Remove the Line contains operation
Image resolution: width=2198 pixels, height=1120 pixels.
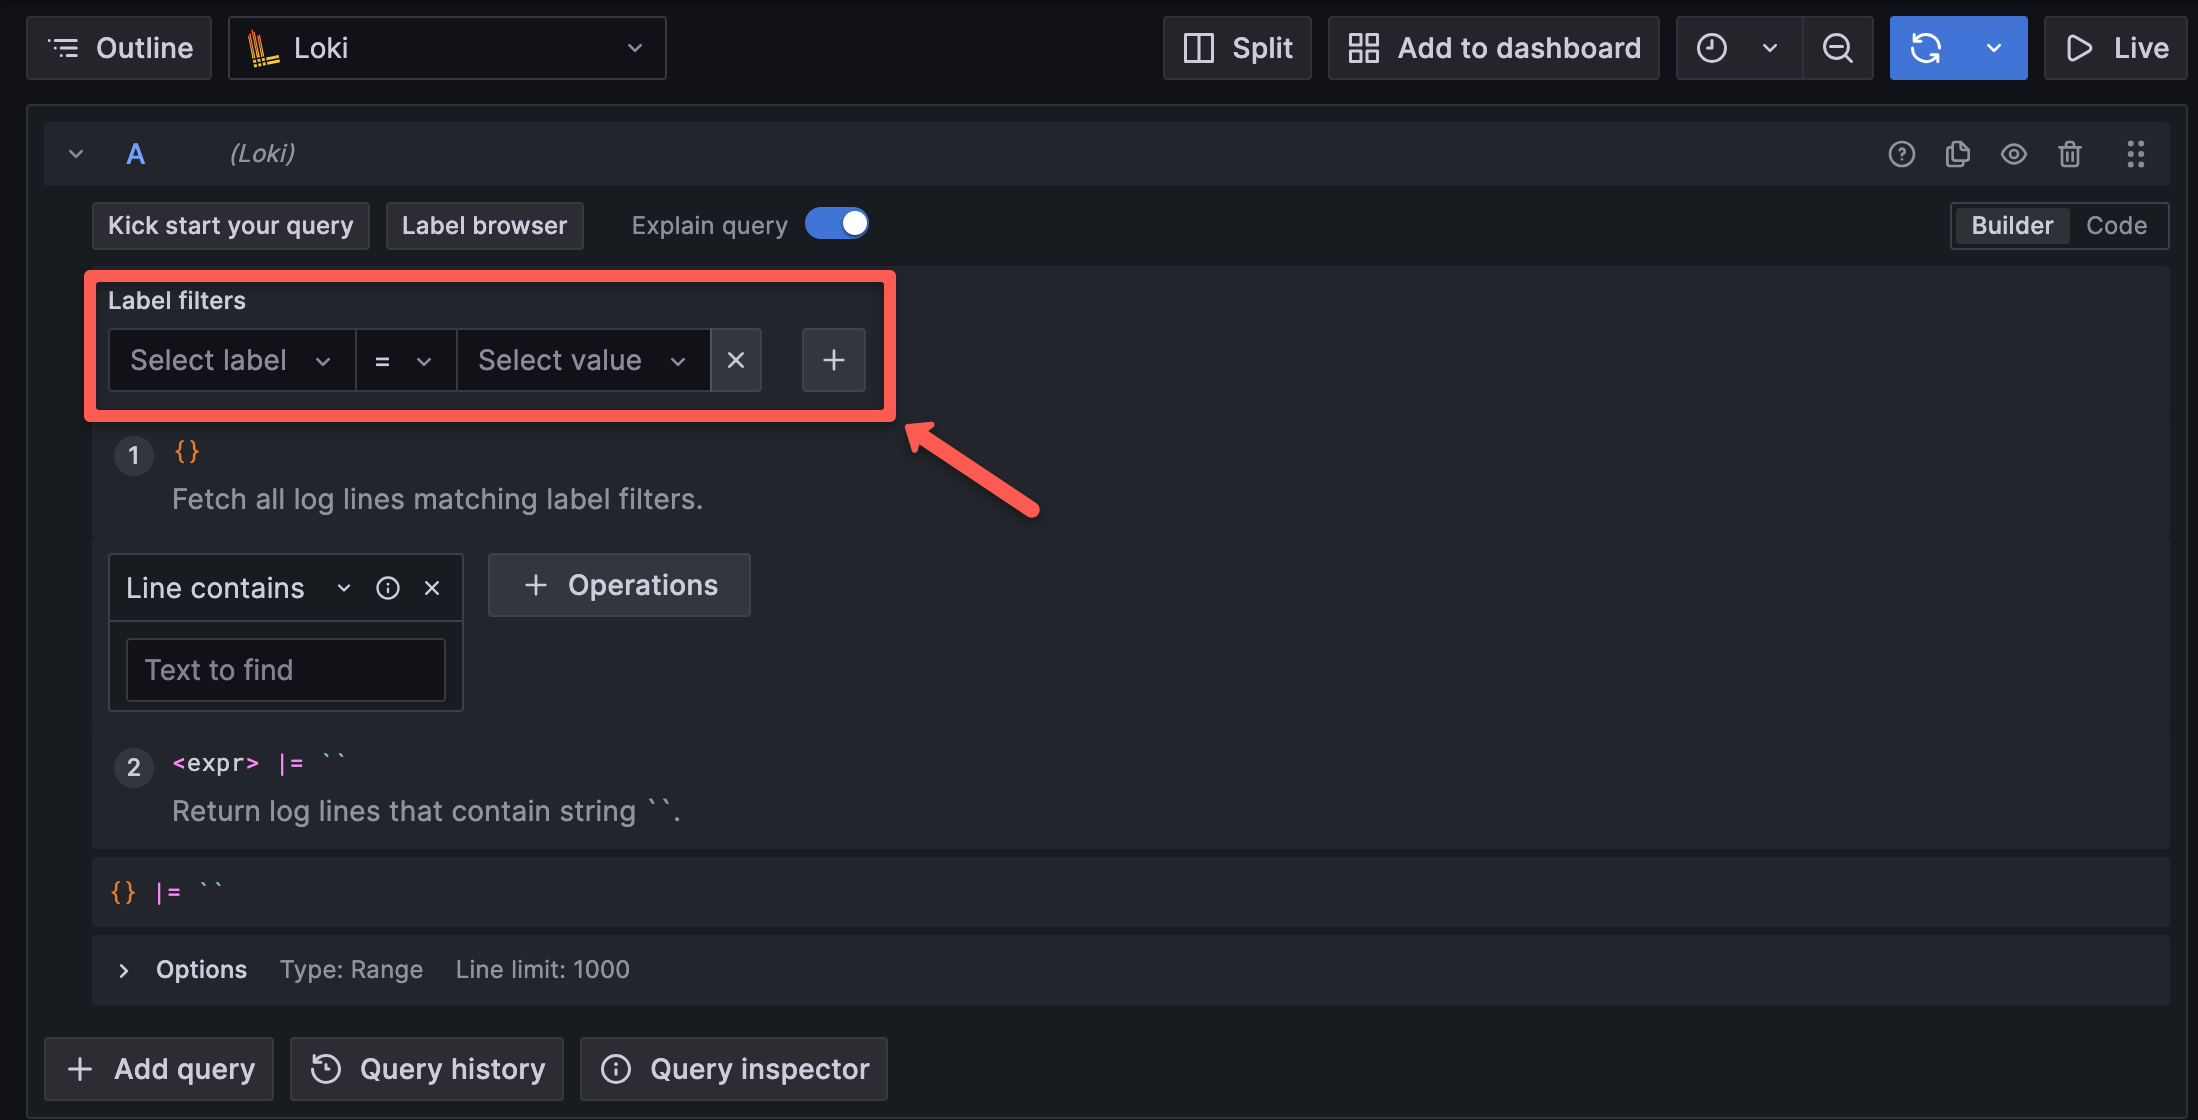click(432, 588)
